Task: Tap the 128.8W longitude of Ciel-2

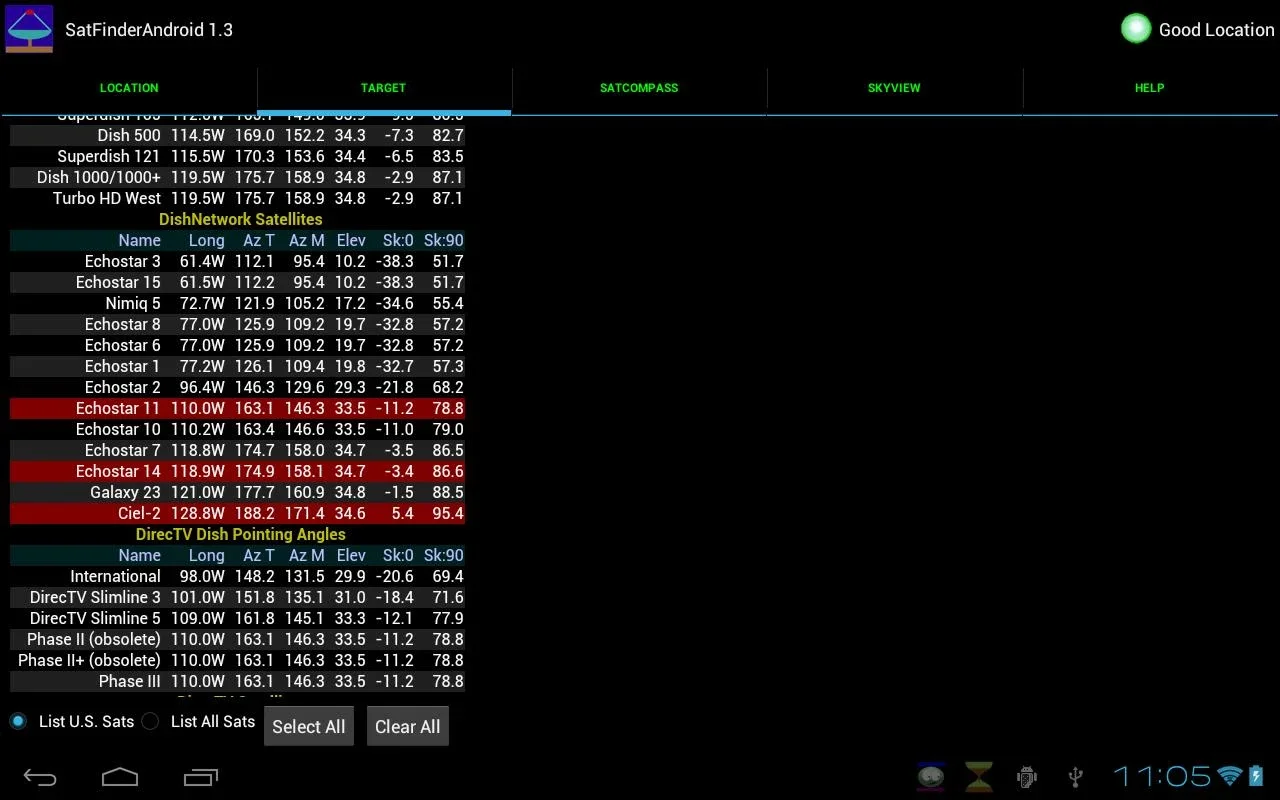Action: tap(197, 513)
